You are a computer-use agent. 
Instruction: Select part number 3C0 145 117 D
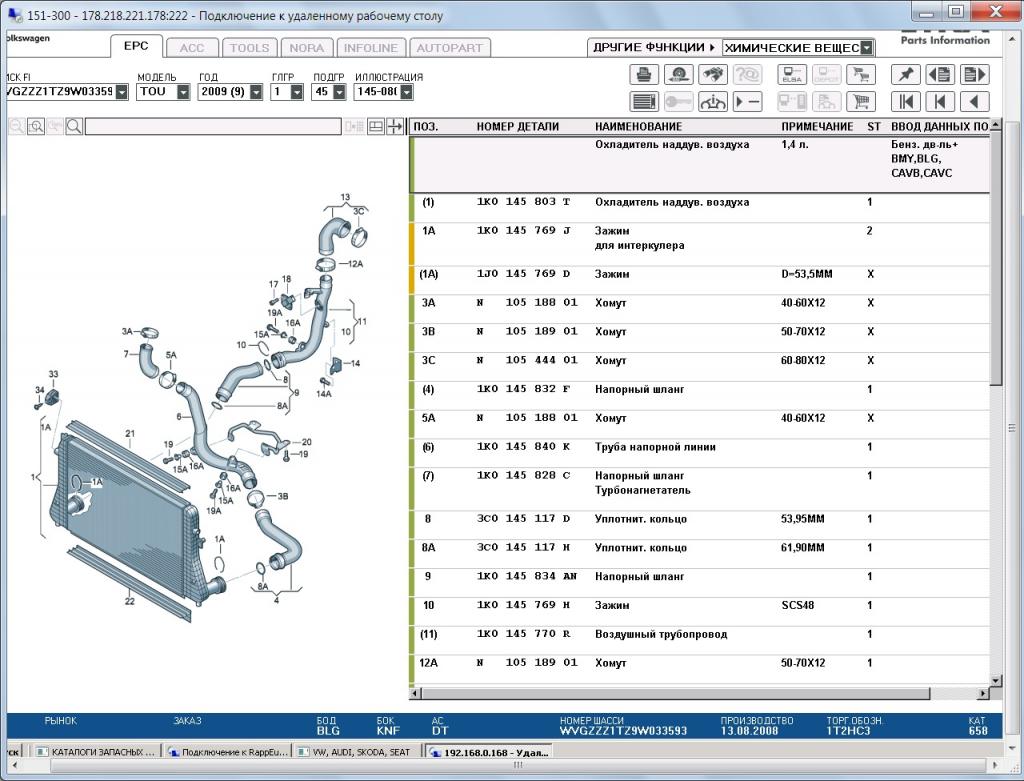[523, 518]
